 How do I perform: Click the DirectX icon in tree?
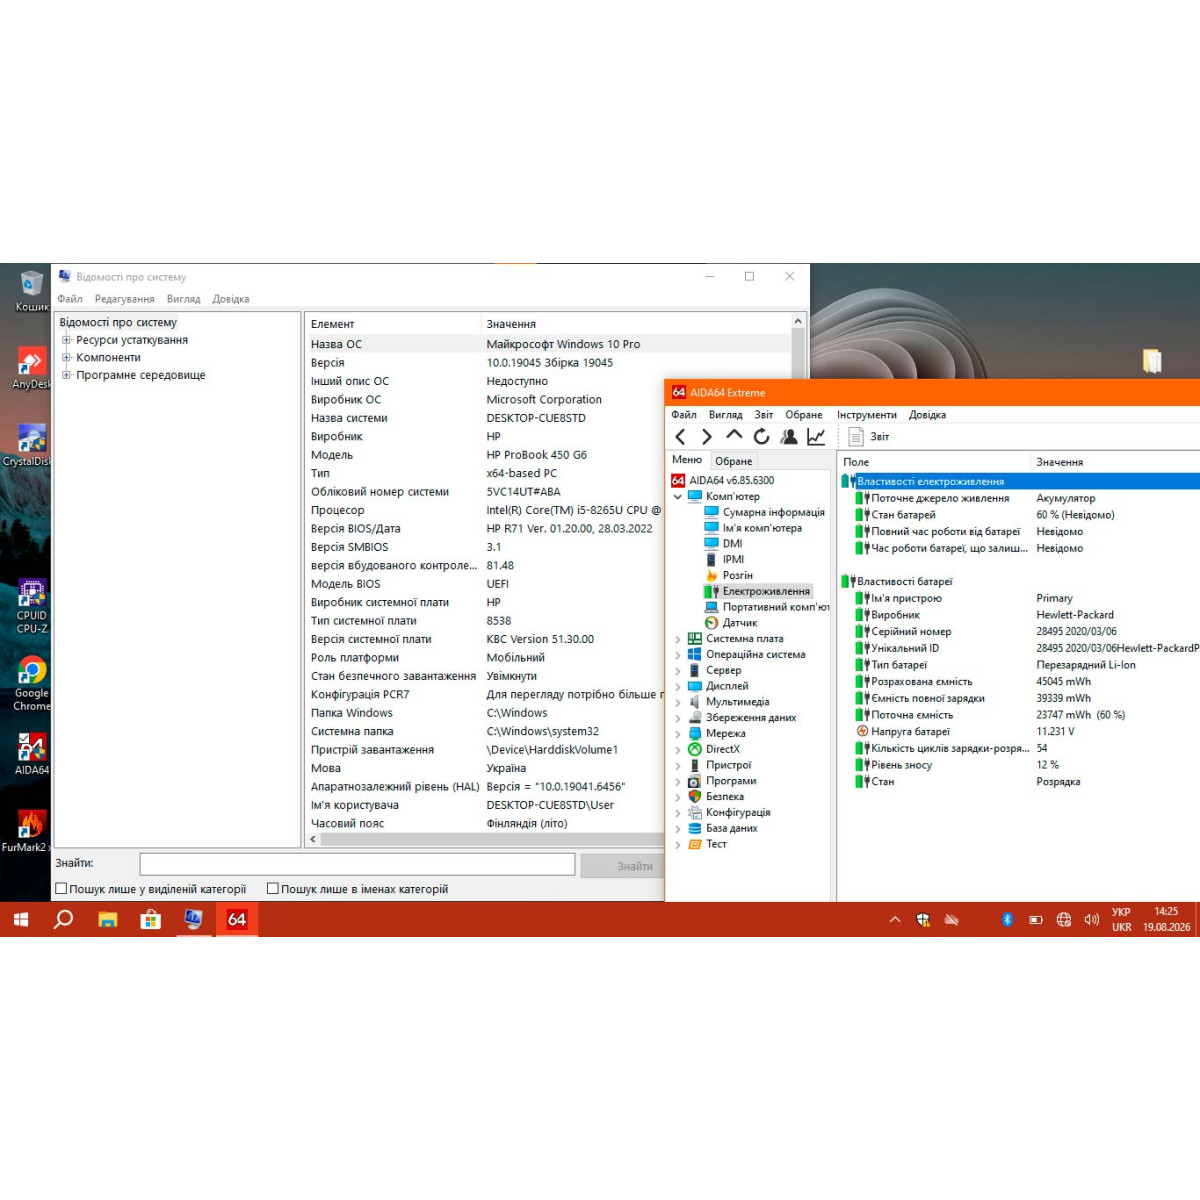(695, 749)
